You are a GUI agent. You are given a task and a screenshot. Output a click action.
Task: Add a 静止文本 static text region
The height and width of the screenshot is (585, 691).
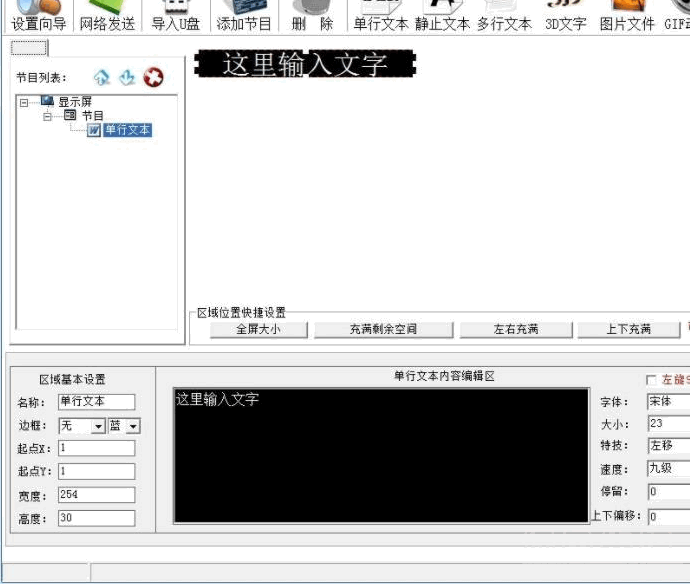pos(442,16)
